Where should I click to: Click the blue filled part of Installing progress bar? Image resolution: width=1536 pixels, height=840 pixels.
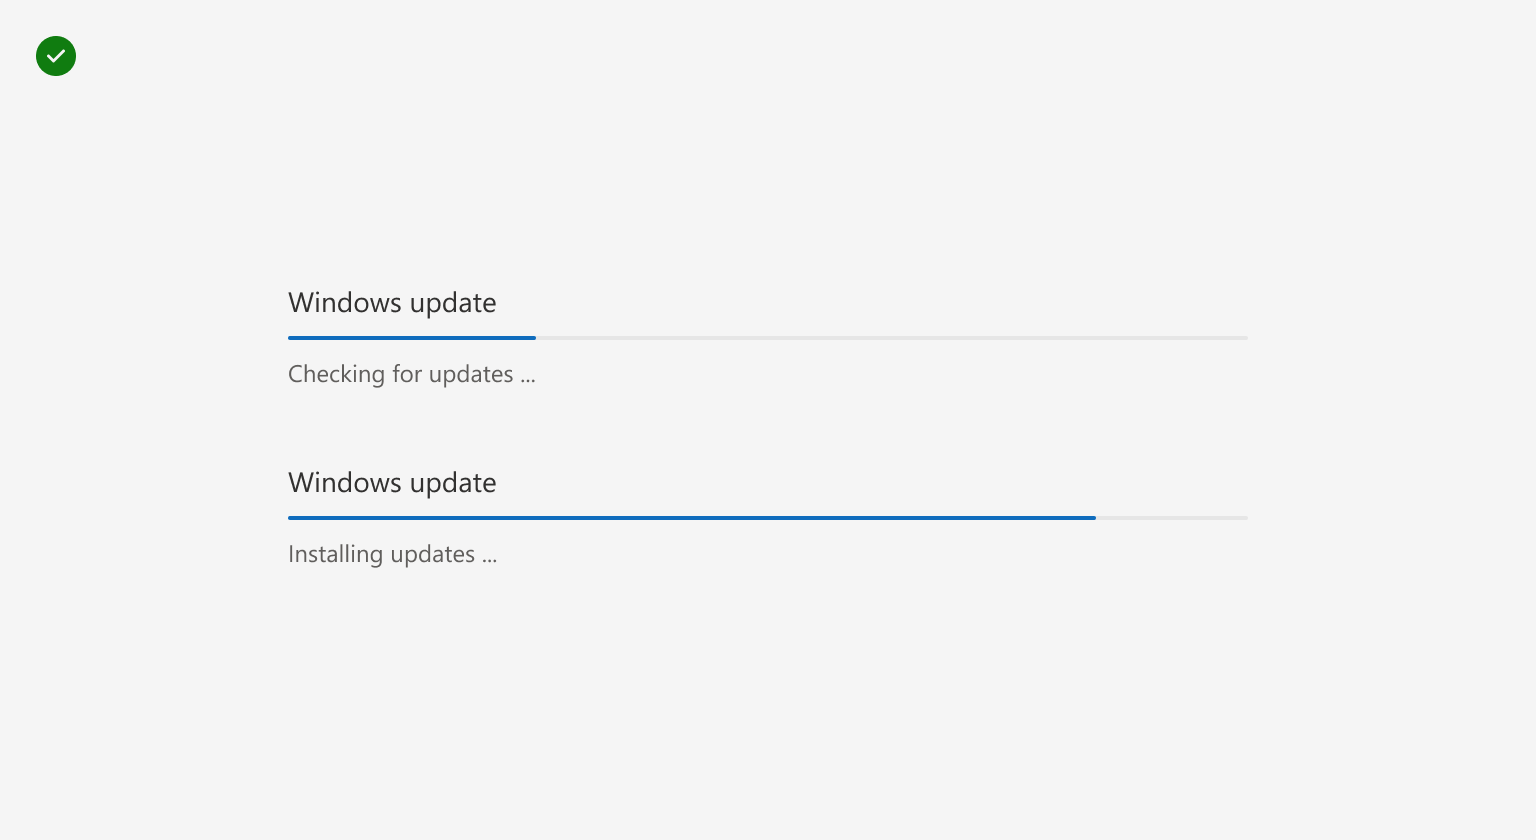pos(692,518)
